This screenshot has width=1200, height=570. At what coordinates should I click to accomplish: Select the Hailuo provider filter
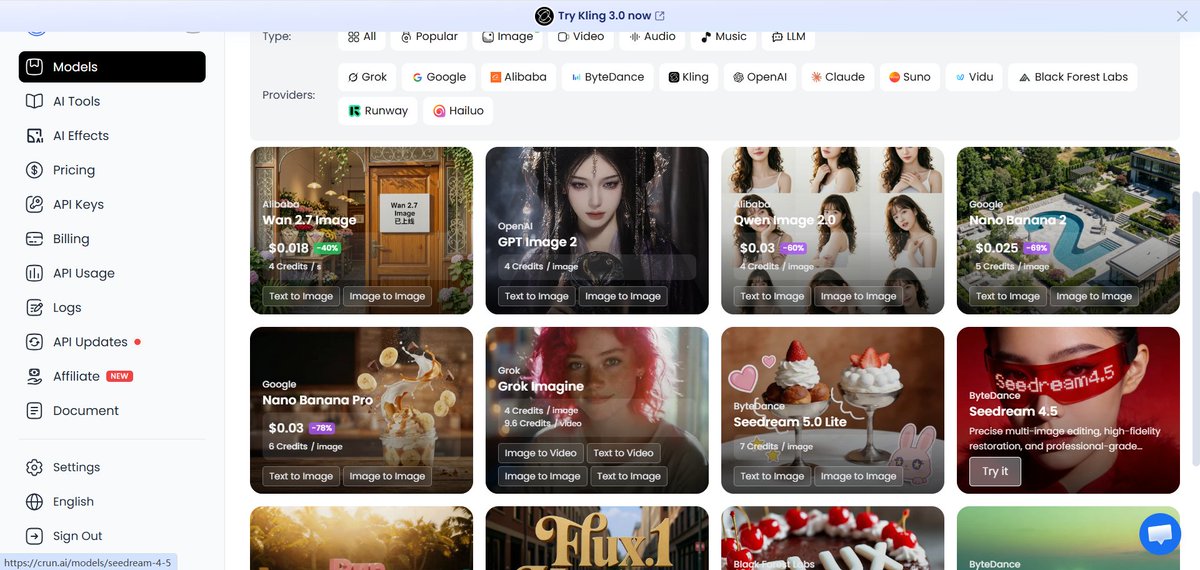pos(458,111)
